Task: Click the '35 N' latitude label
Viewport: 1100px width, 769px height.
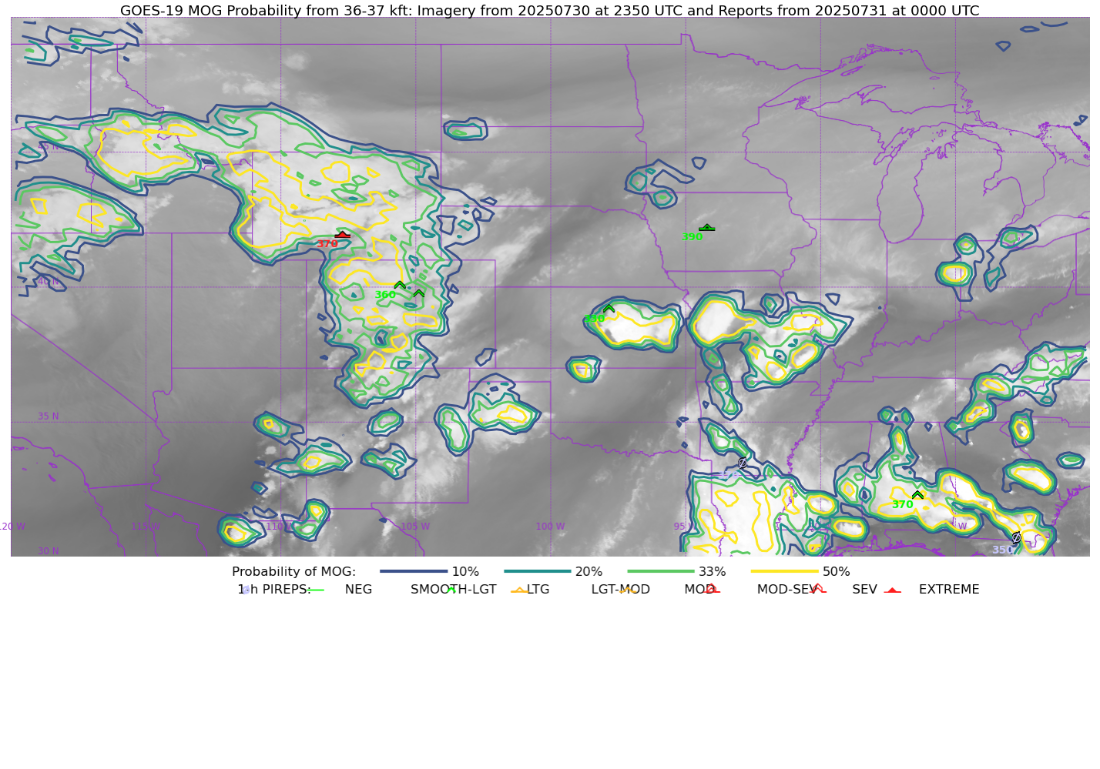Action: coord(48,416)
